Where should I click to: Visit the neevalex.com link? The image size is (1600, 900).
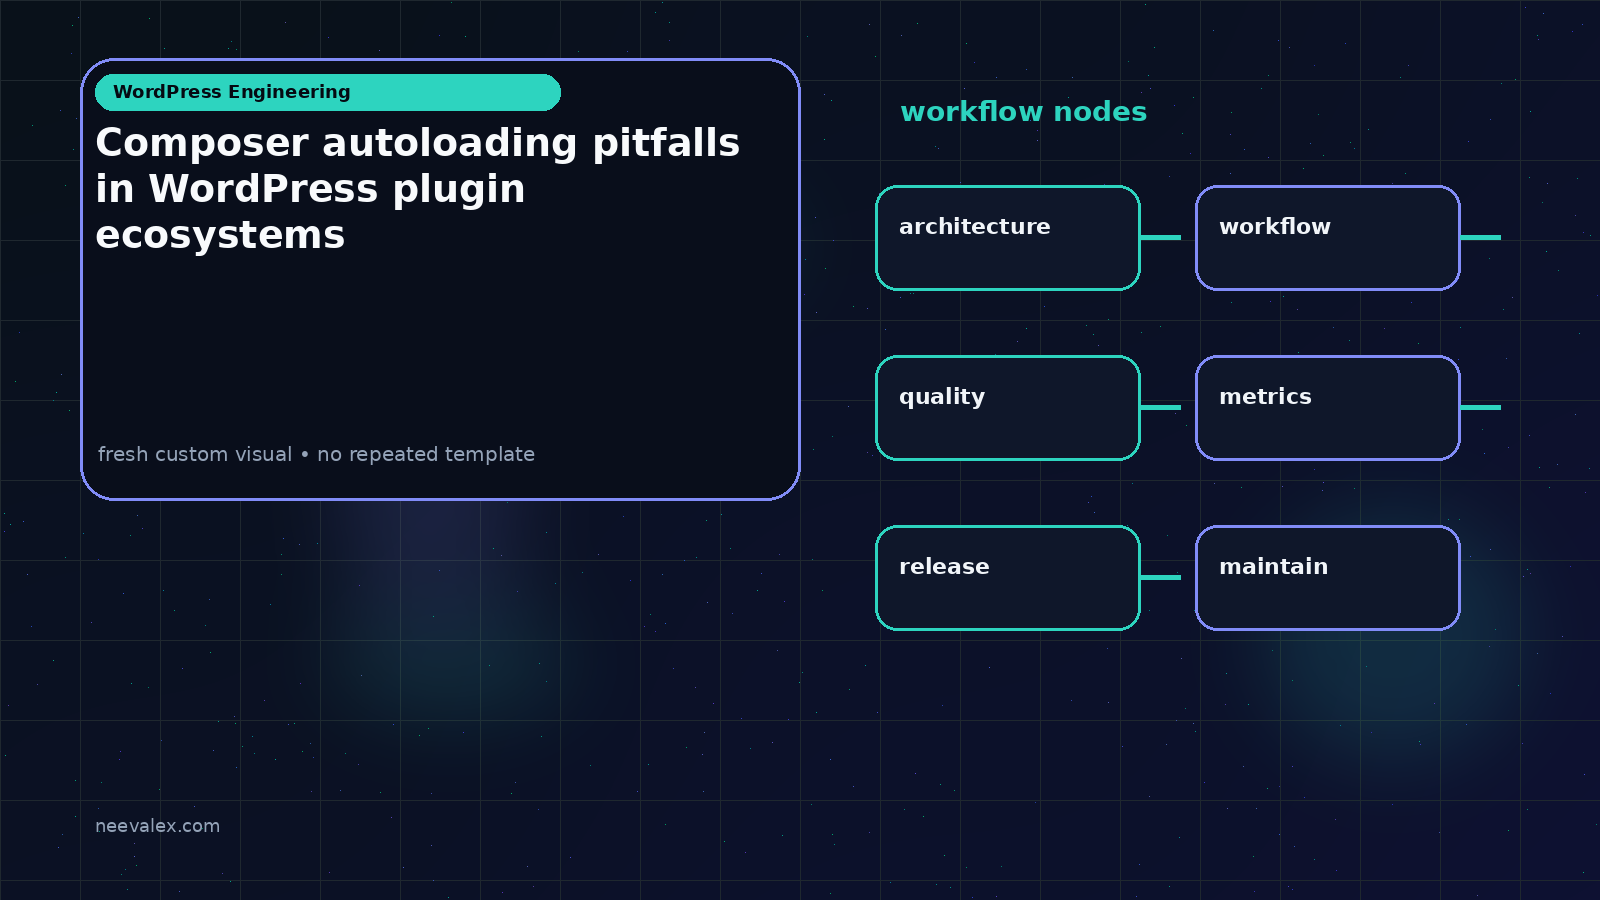(x=157, y=826)
